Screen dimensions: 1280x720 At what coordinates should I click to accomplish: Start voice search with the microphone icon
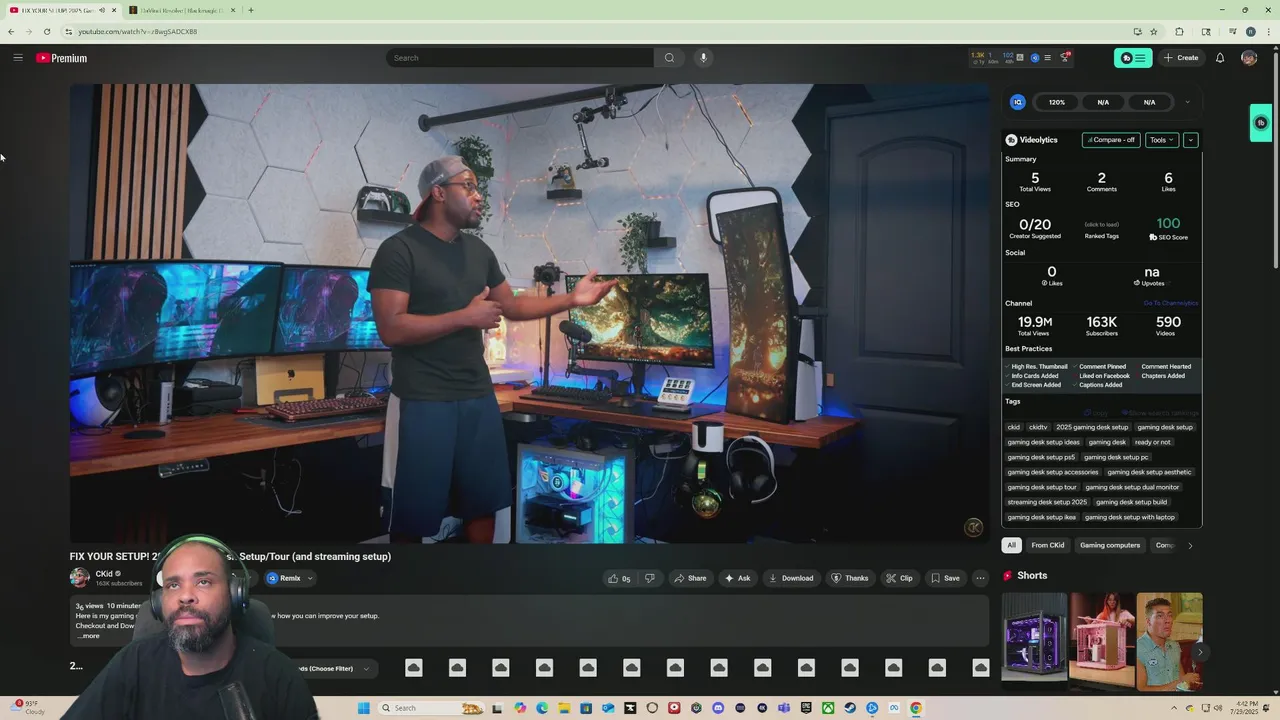coord(703,58)
